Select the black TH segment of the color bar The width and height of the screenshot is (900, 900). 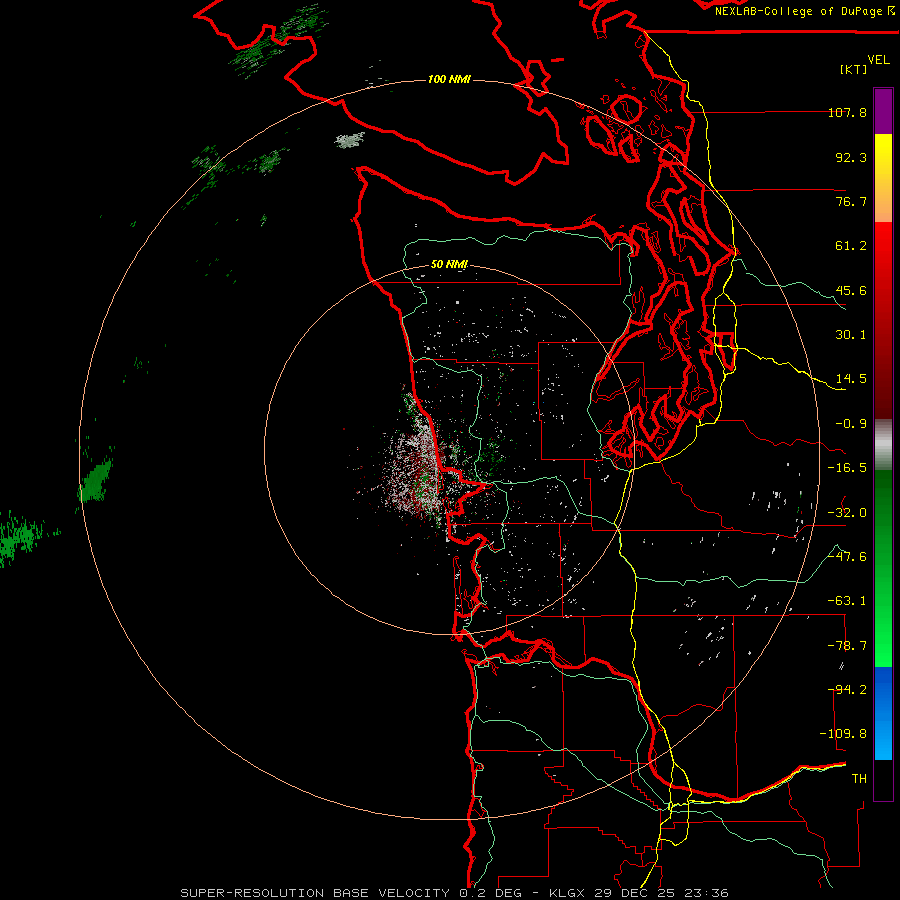click(x=883, y=780)
